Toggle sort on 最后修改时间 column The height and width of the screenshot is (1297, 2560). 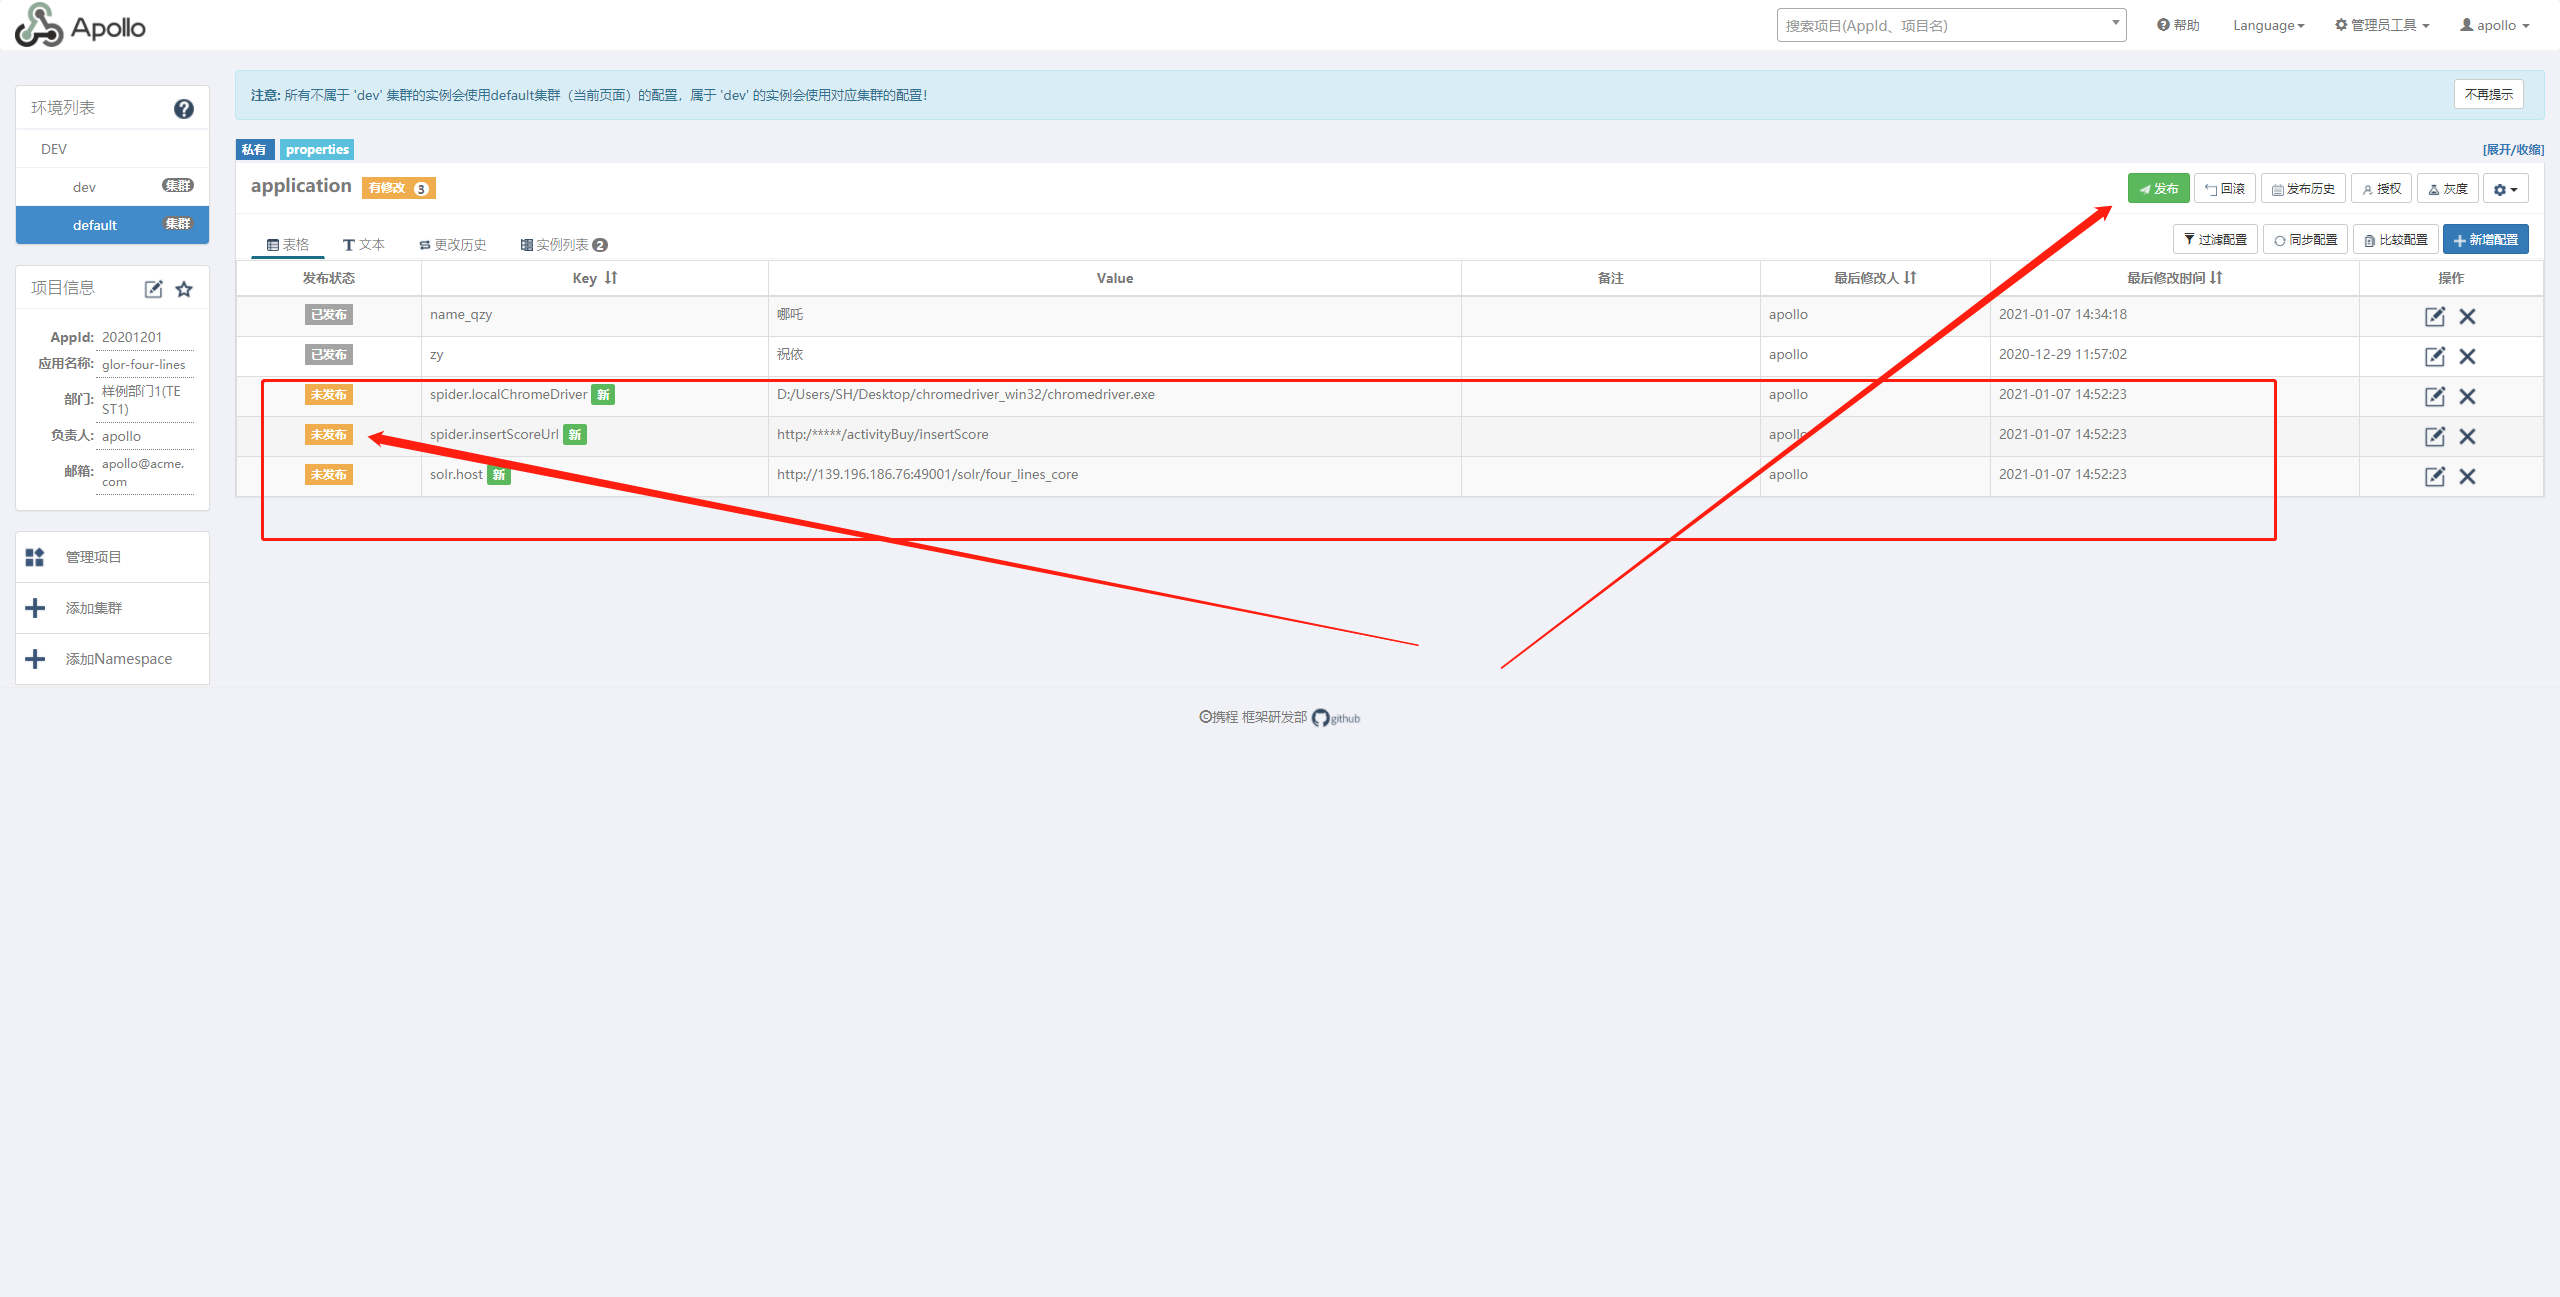[2216, 278]
